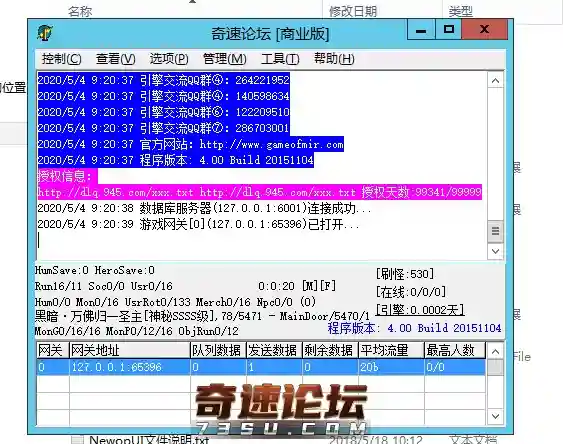Click the log panel scroll up arrow
The image size is (563, 444).
(495, 81)
